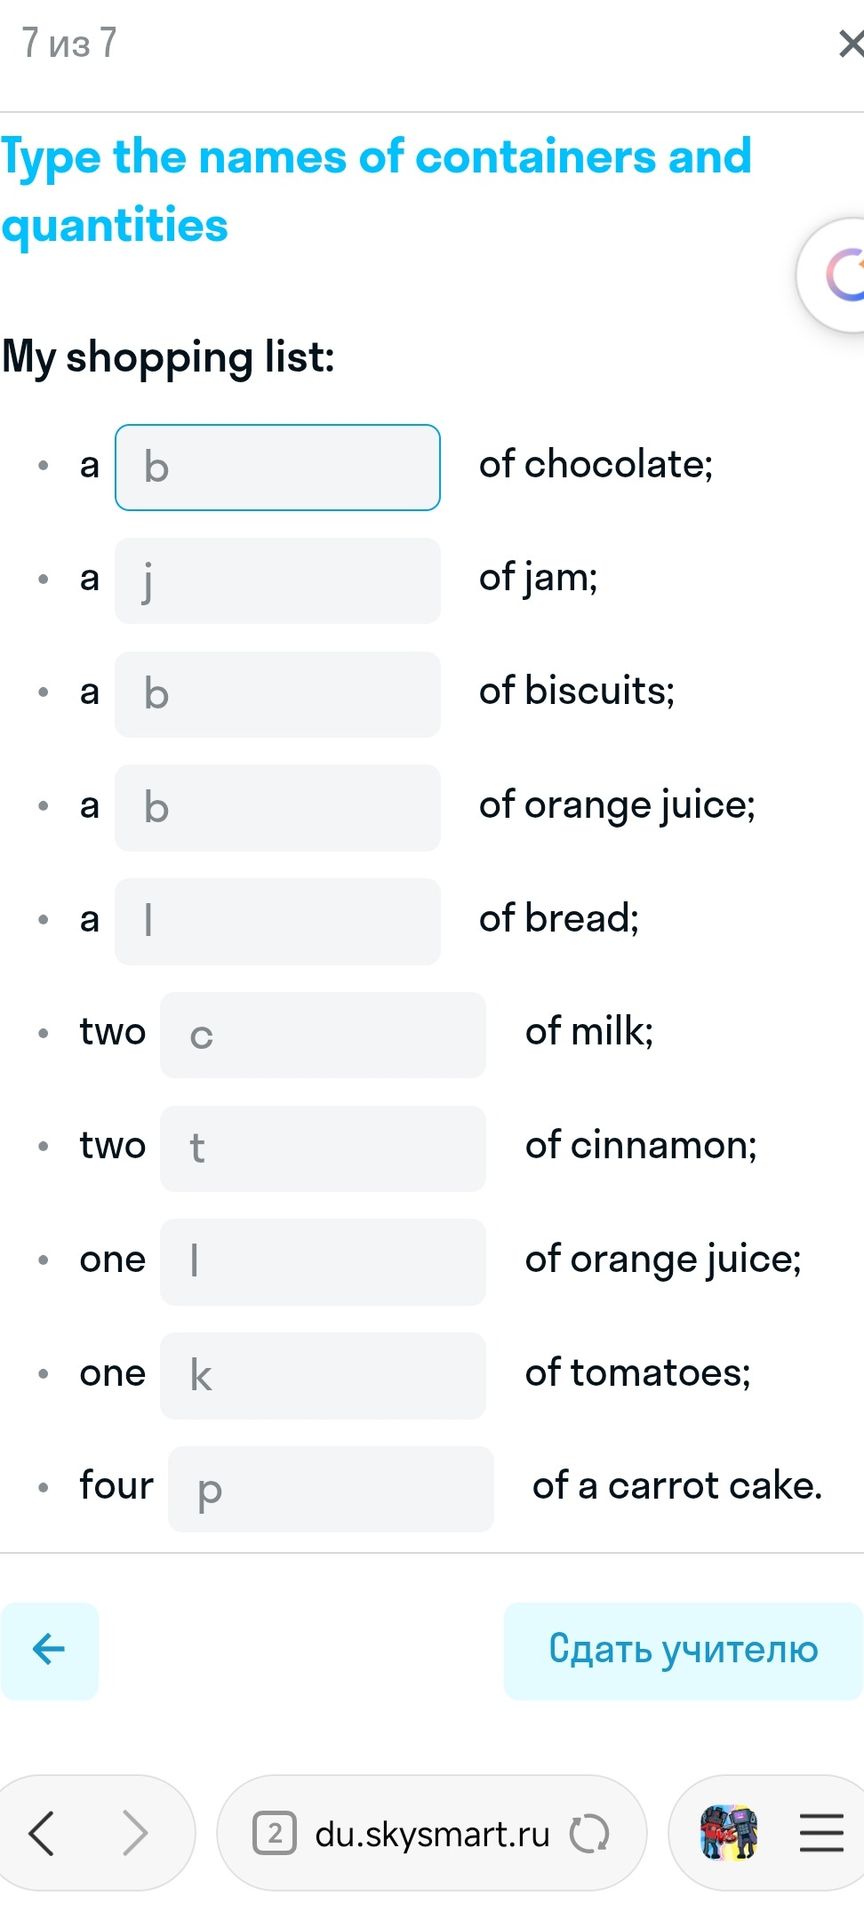Click the input field before 'of biscuits'

coord(278,694)
